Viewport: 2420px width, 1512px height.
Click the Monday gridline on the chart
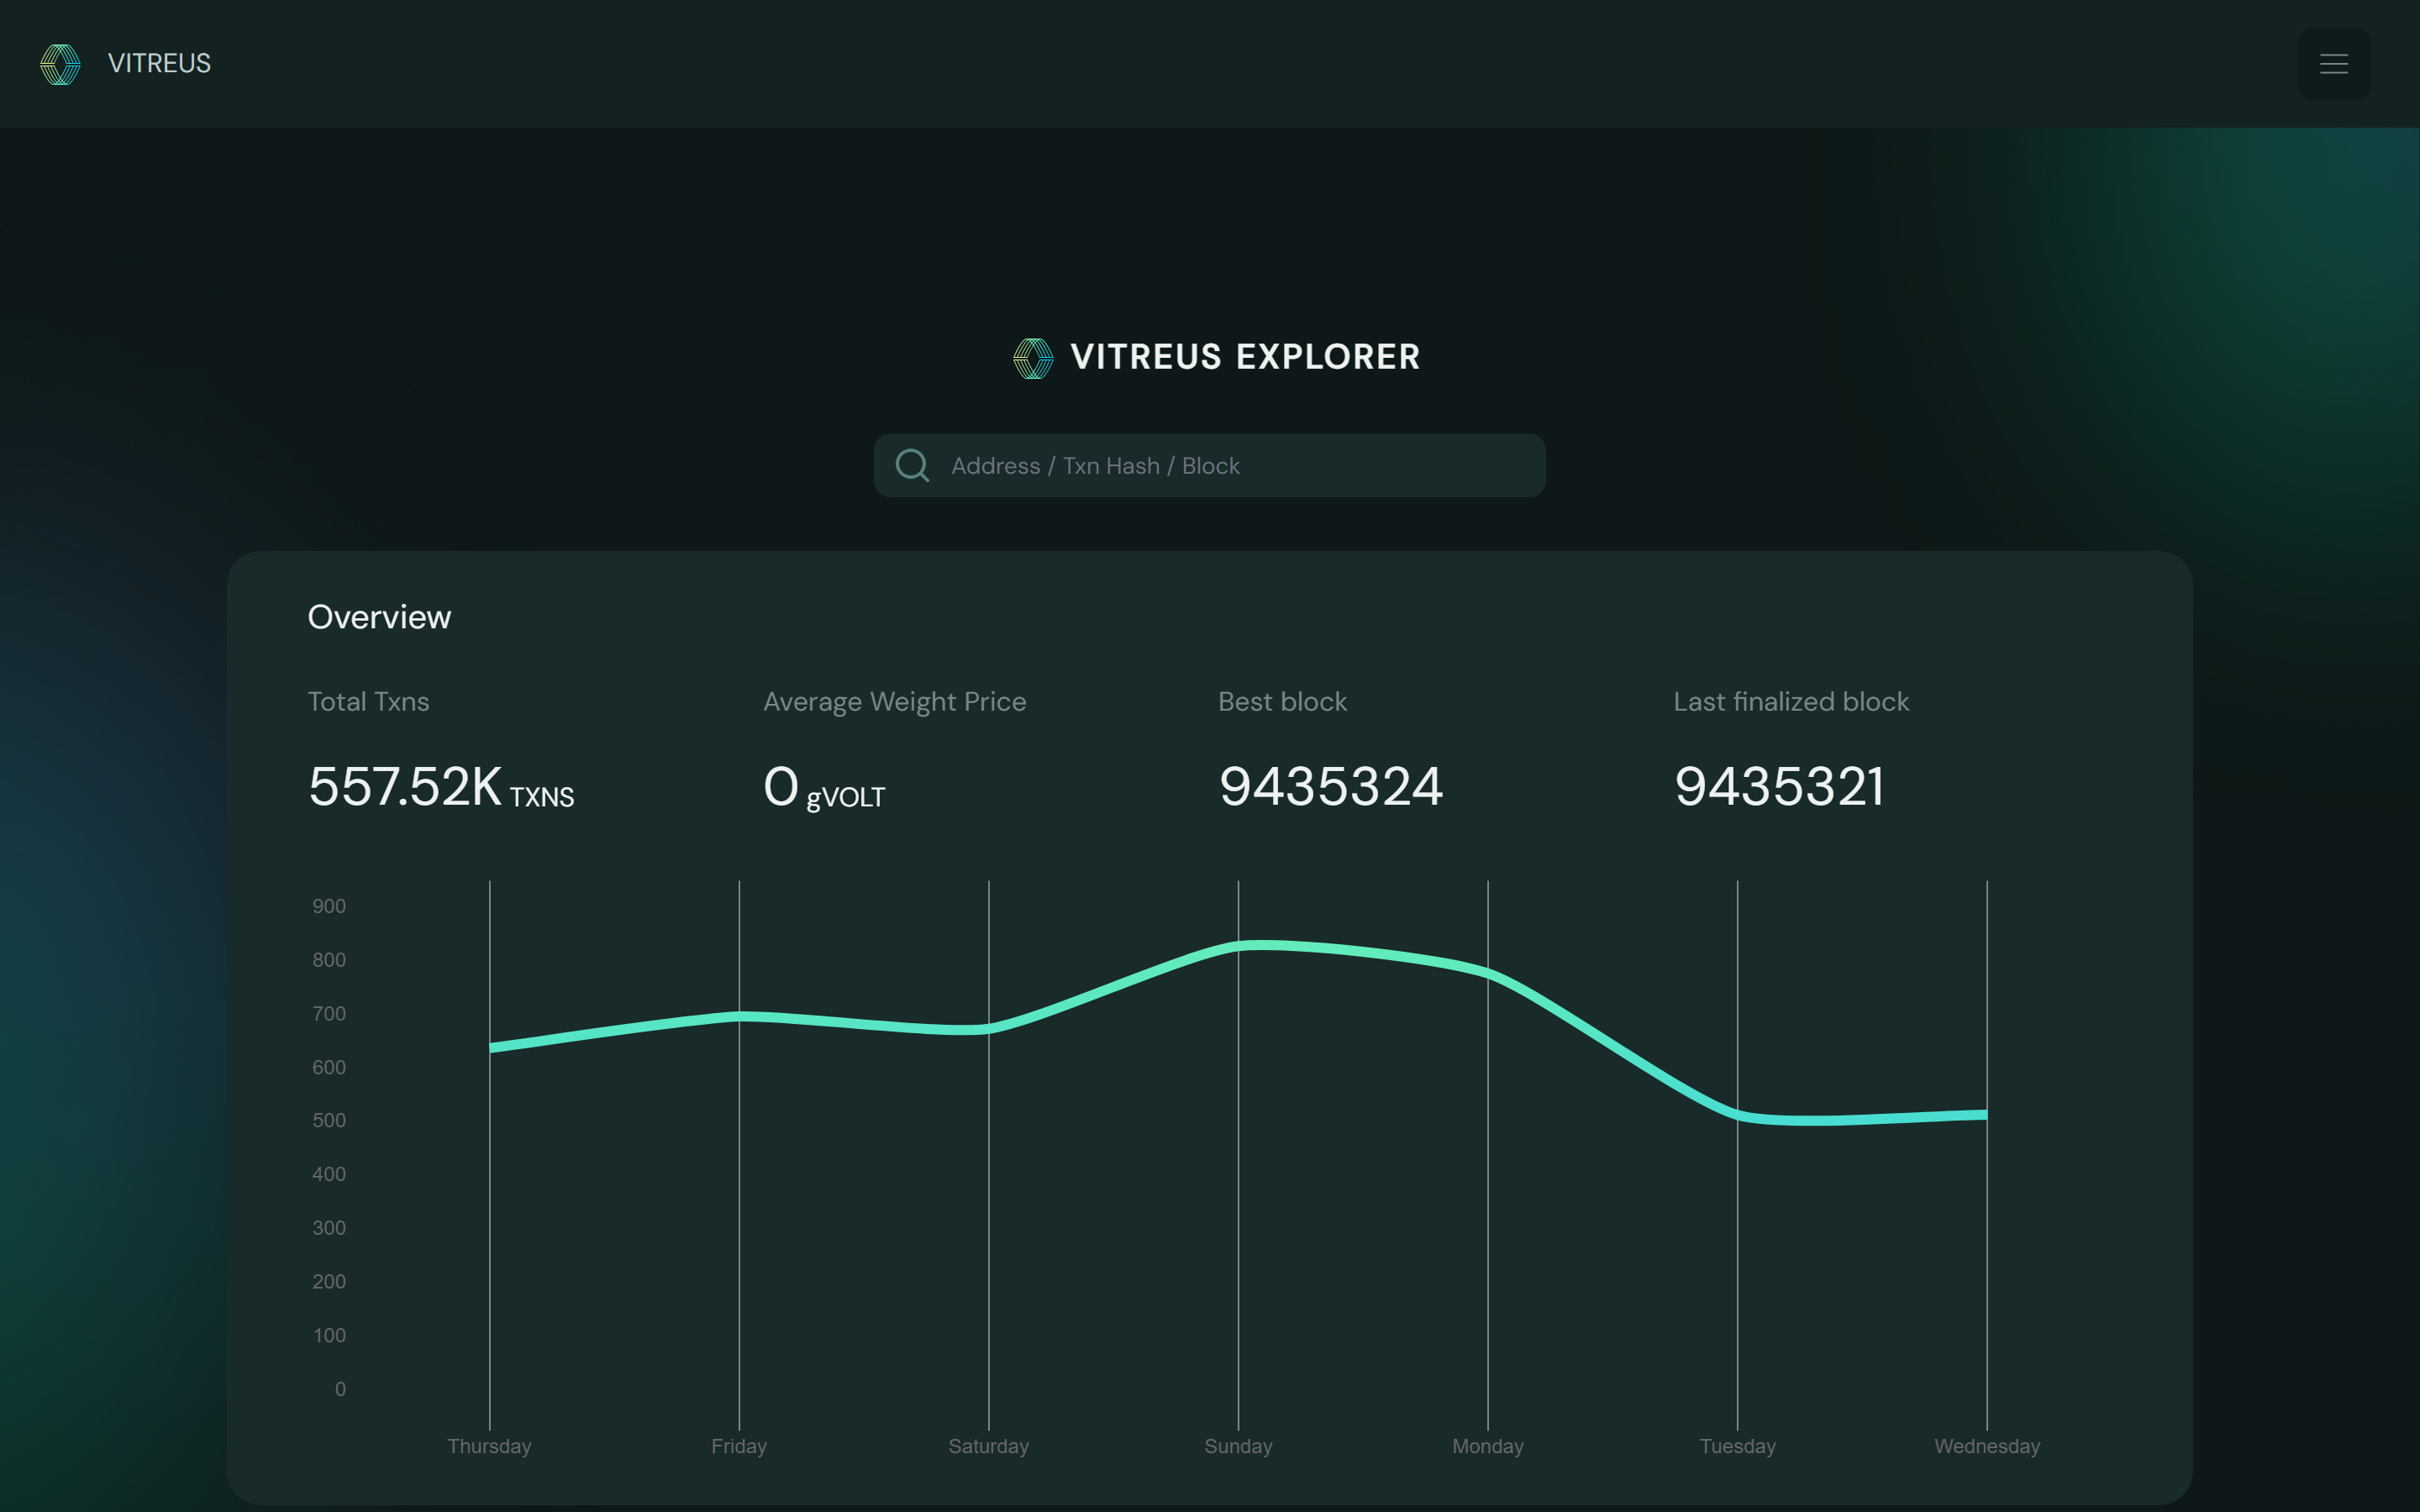click(1488, 1150)
